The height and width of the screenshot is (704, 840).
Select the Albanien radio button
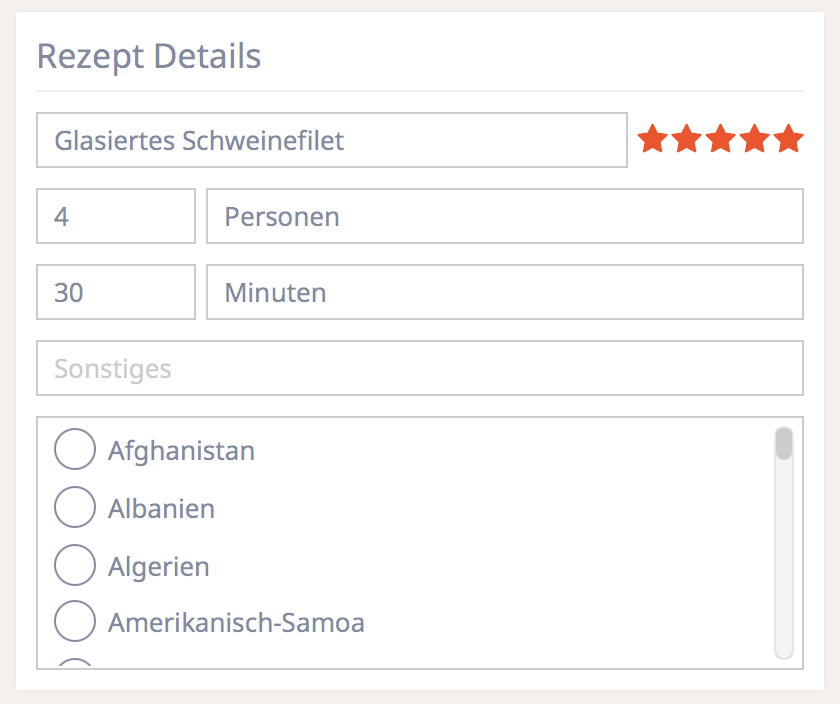(x=75, y=508)
